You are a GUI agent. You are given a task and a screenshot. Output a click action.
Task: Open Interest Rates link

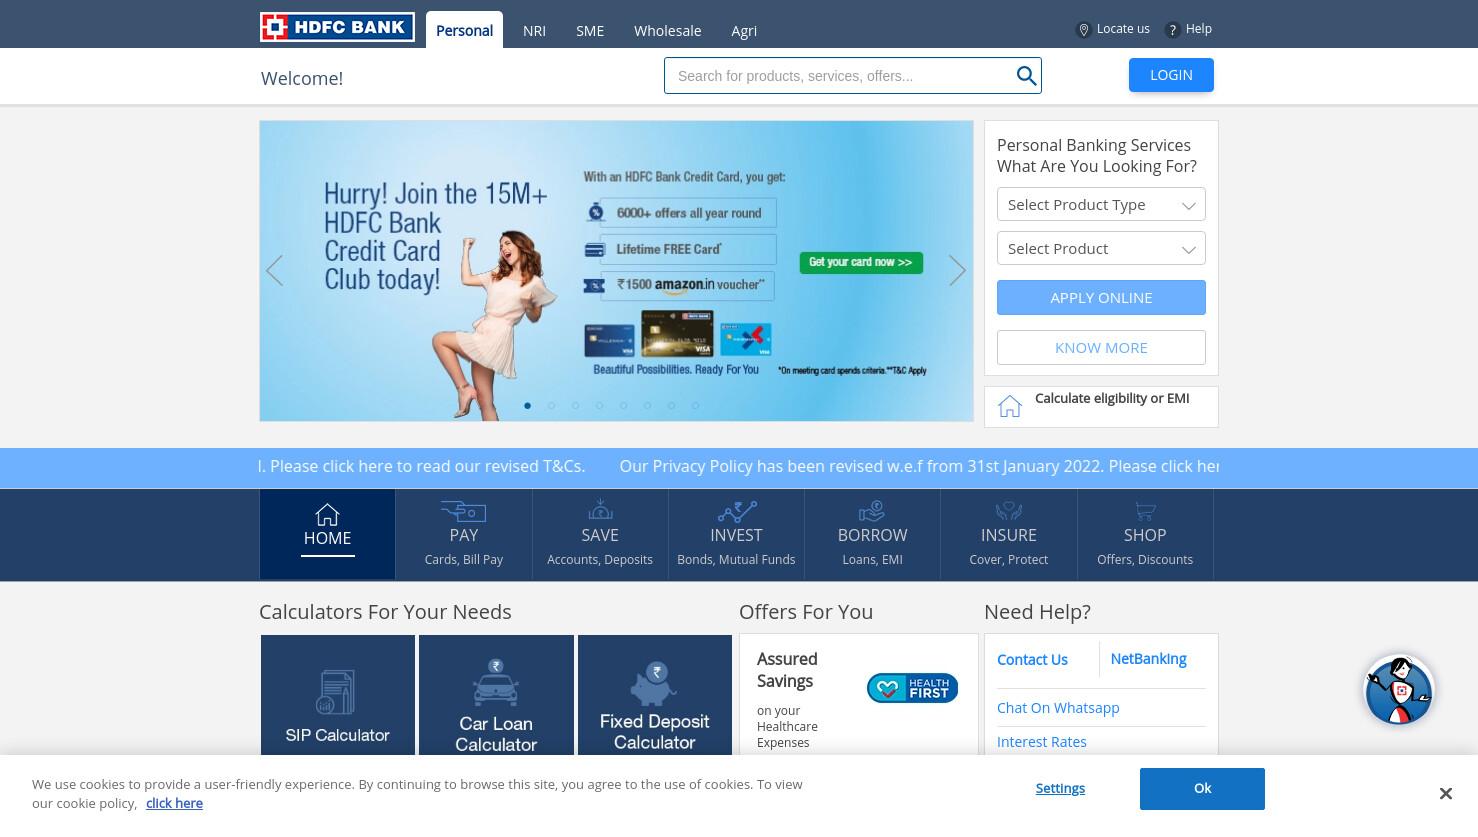click(1042, 742)
